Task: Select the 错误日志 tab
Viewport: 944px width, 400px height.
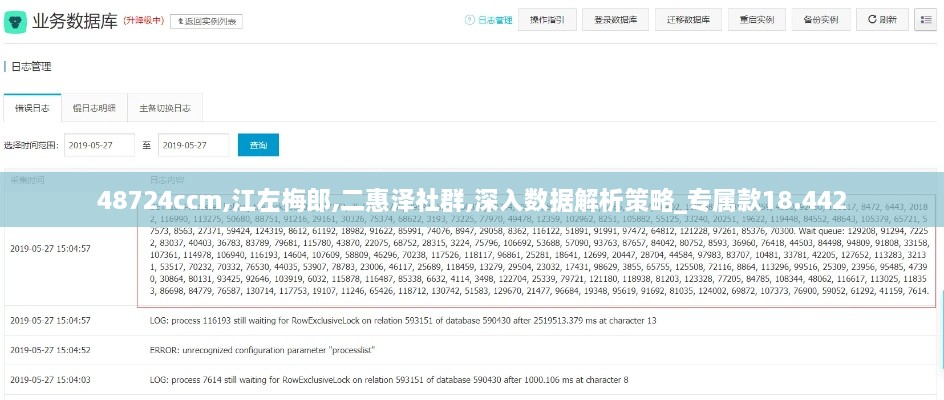Action: (32, 108)
